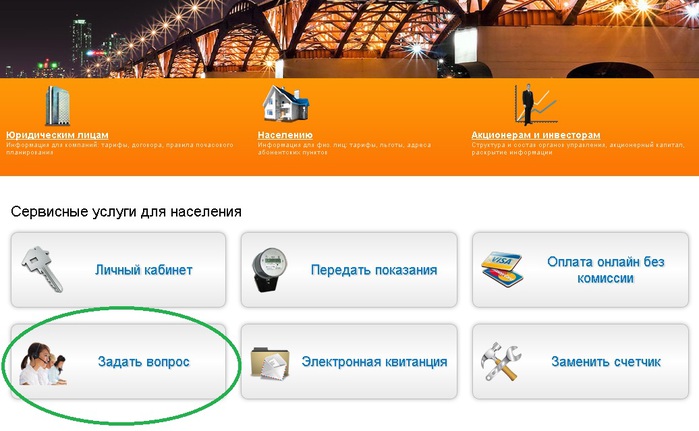Click the house icon above Населению

(285, 103)
